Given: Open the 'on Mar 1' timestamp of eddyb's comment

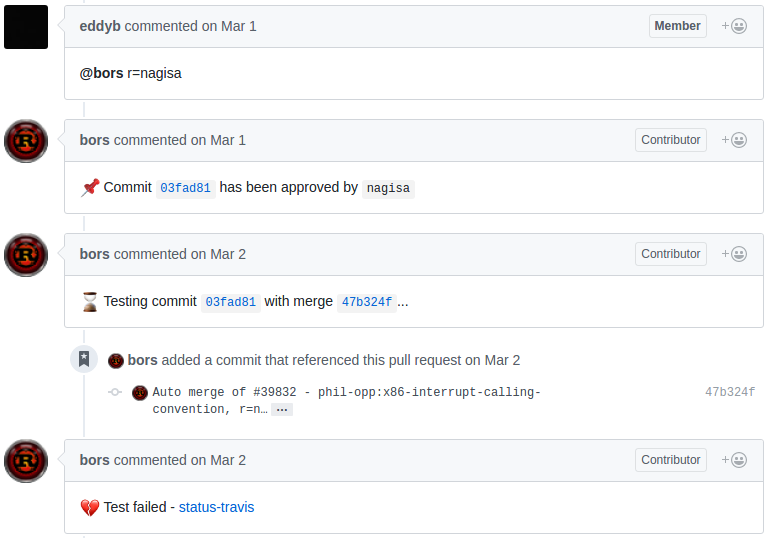Looking at the screenshot, I should coord(229,26).
